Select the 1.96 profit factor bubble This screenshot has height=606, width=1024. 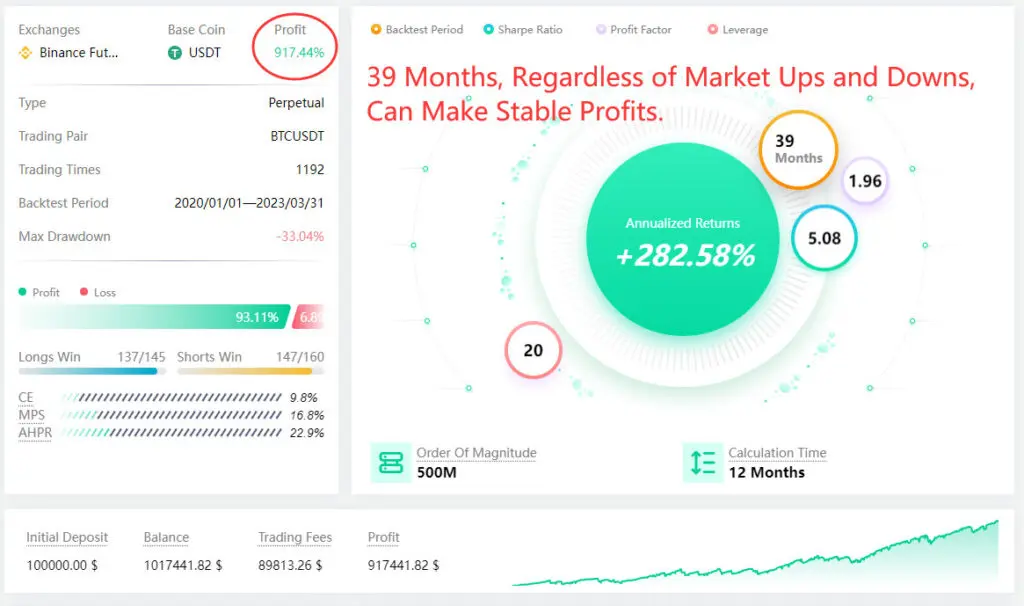point(864,181)
